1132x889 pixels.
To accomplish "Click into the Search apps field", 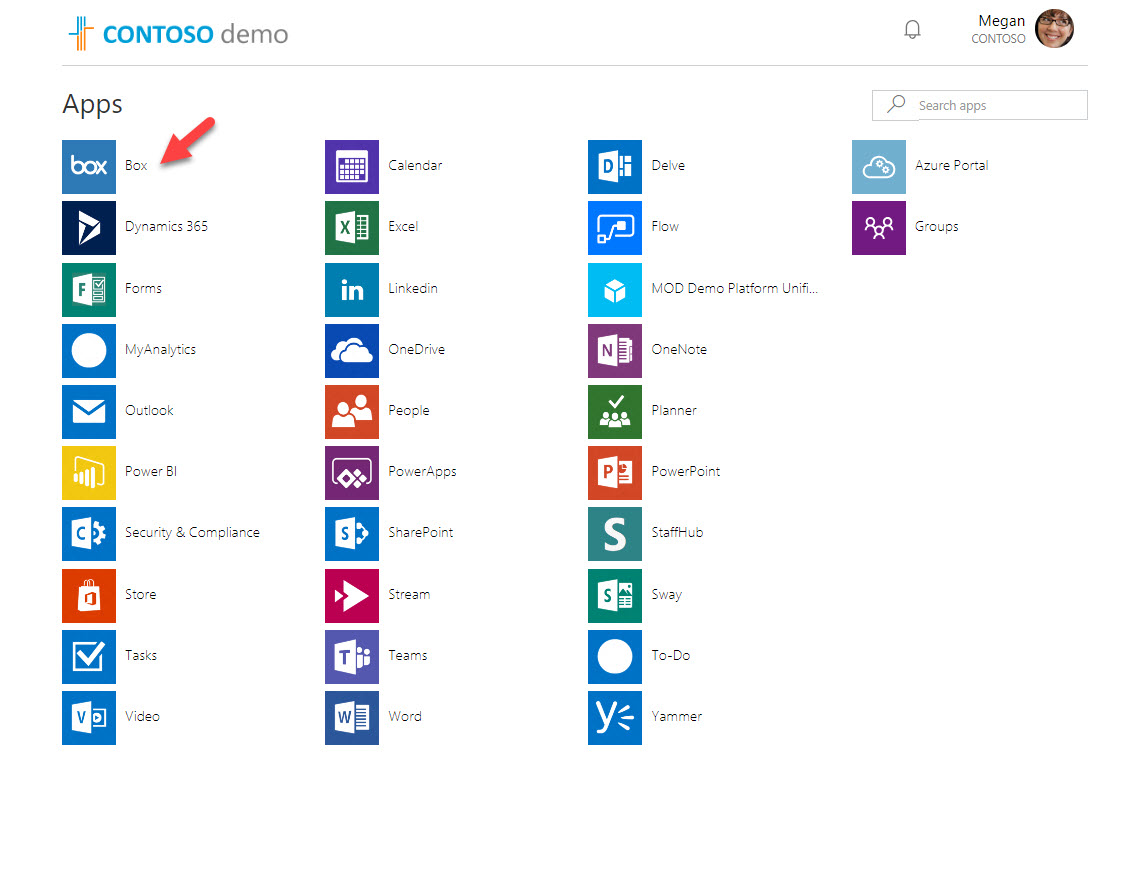I will 980,105.
